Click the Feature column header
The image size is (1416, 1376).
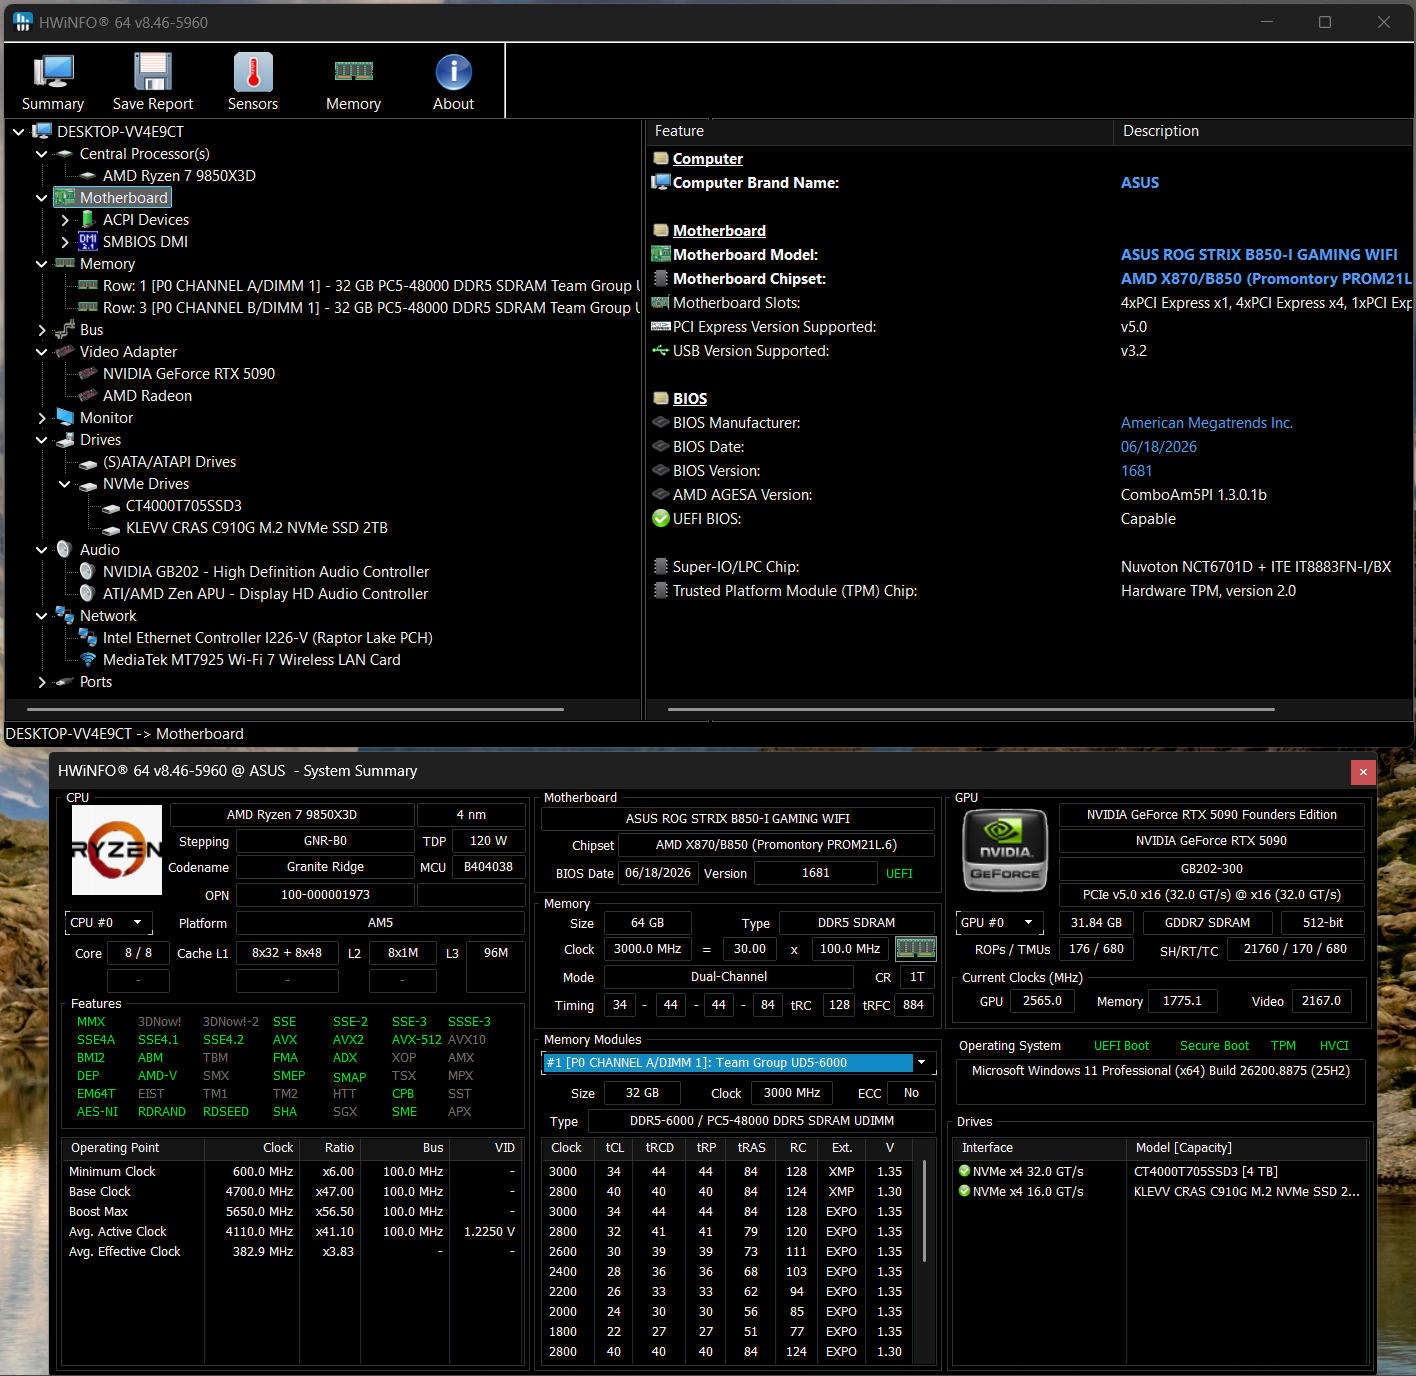point(879,131)
